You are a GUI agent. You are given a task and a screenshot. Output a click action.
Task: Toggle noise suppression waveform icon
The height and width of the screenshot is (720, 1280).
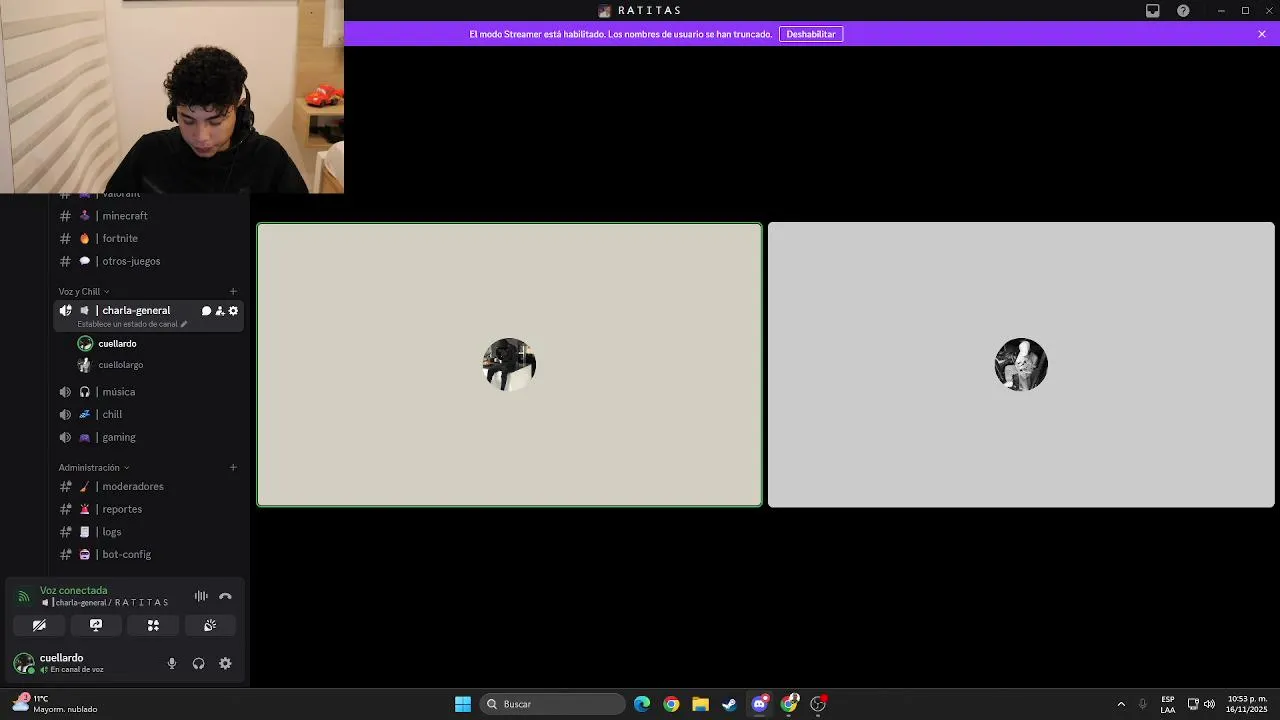click(201, 596)
